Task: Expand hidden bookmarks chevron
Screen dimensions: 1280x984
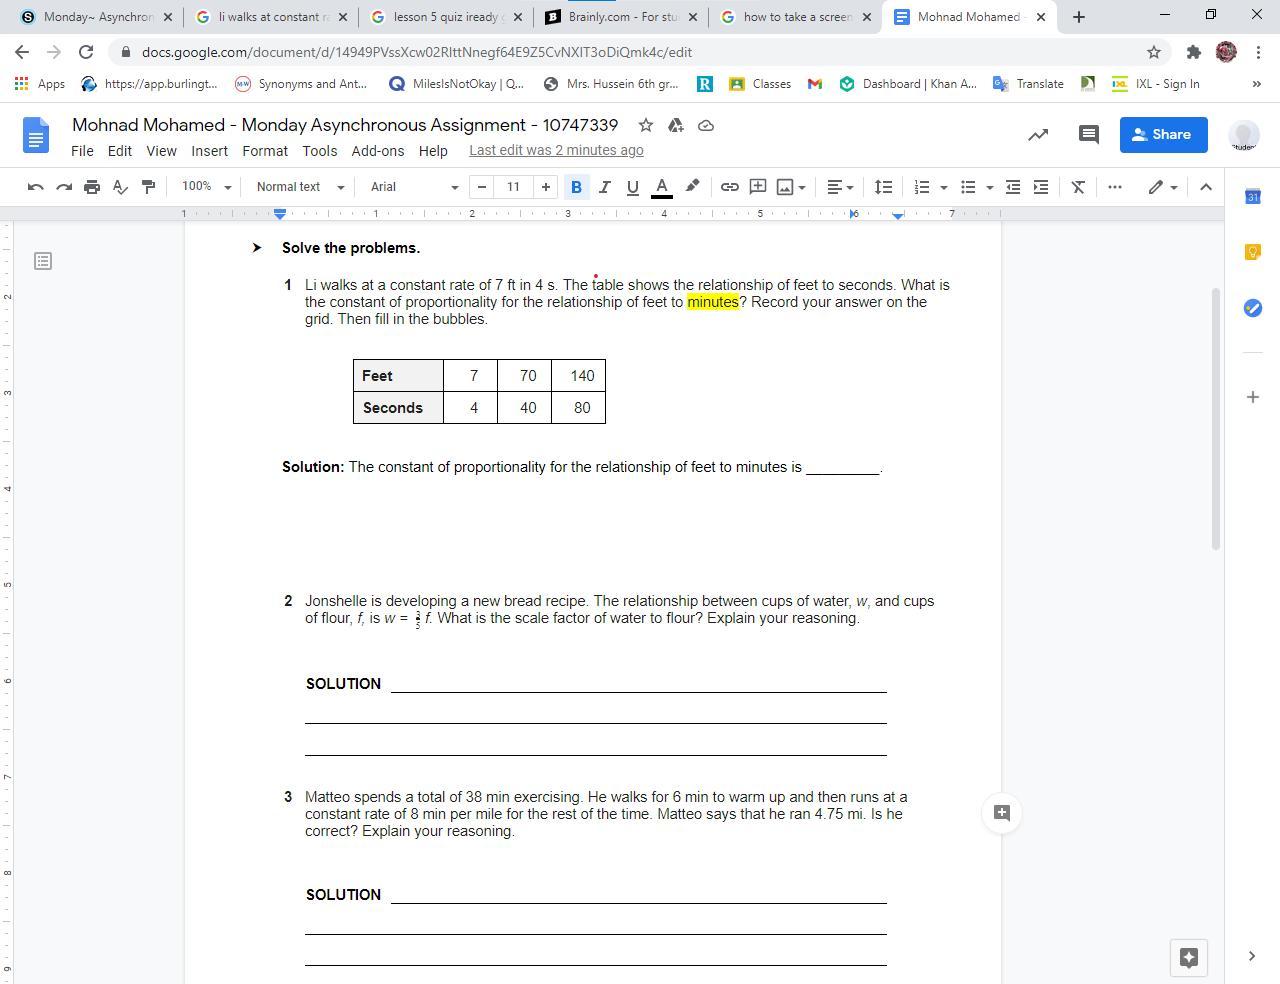Action: 1257,84
